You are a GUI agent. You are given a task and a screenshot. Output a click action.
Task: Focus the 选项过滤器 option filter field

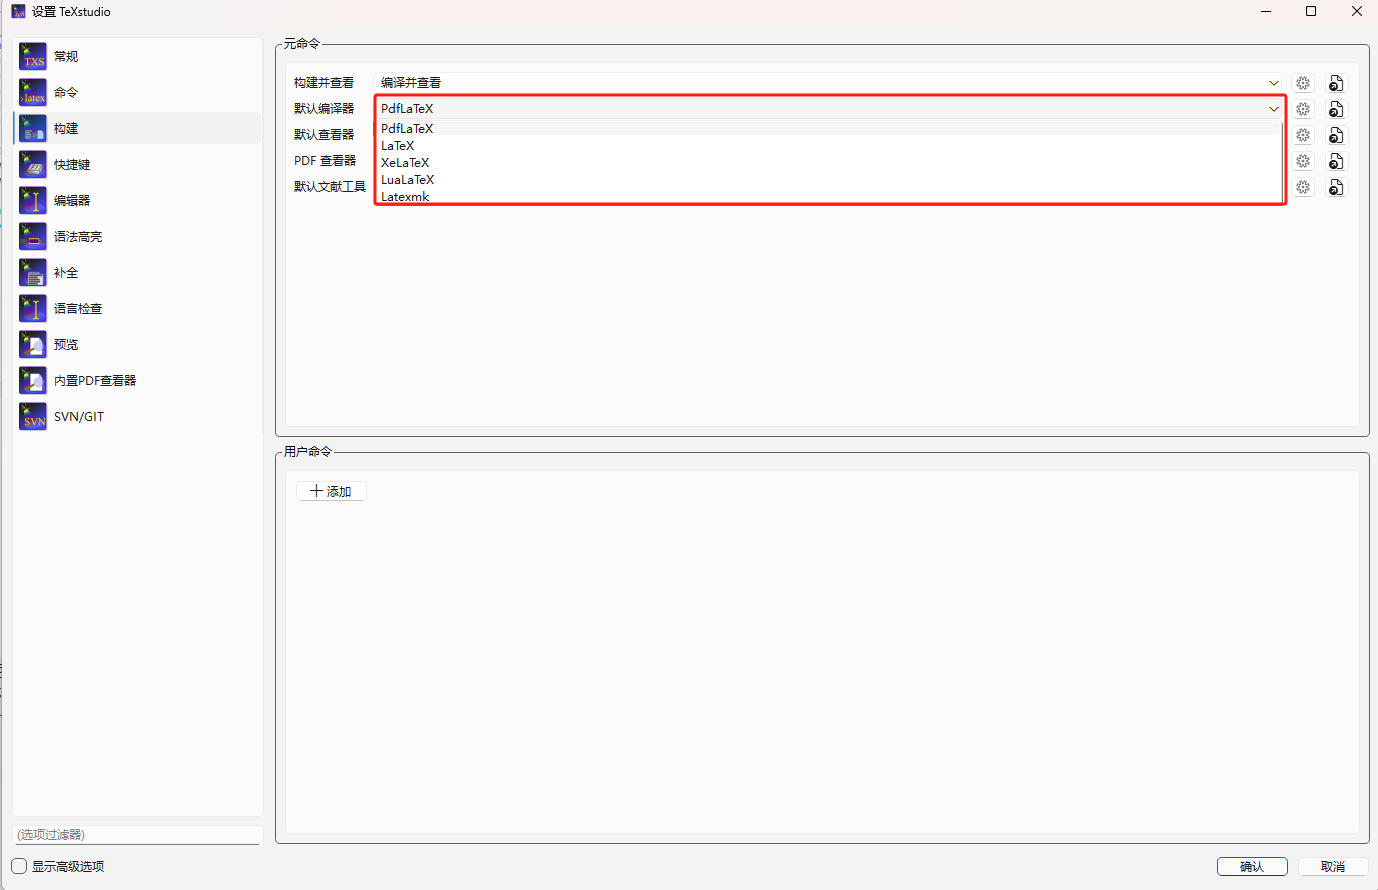pos(138,834)
